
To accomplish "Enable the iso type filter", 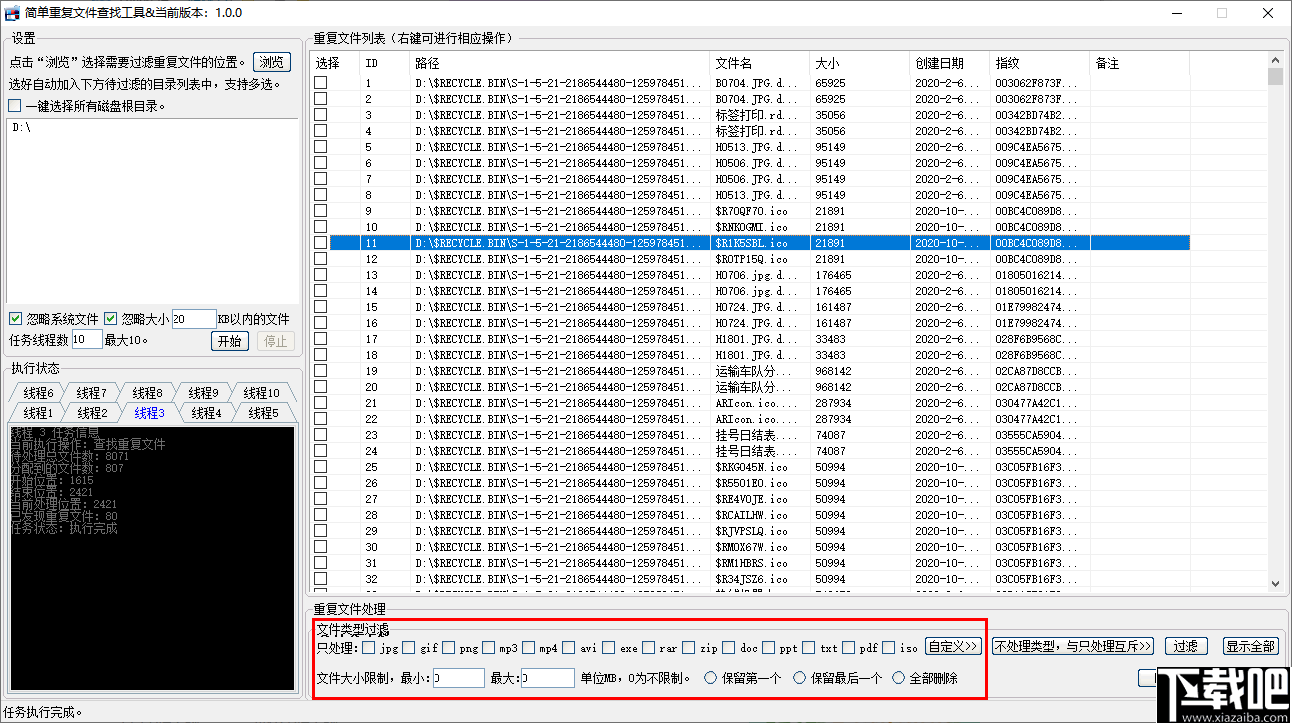I will click(889, 647).
